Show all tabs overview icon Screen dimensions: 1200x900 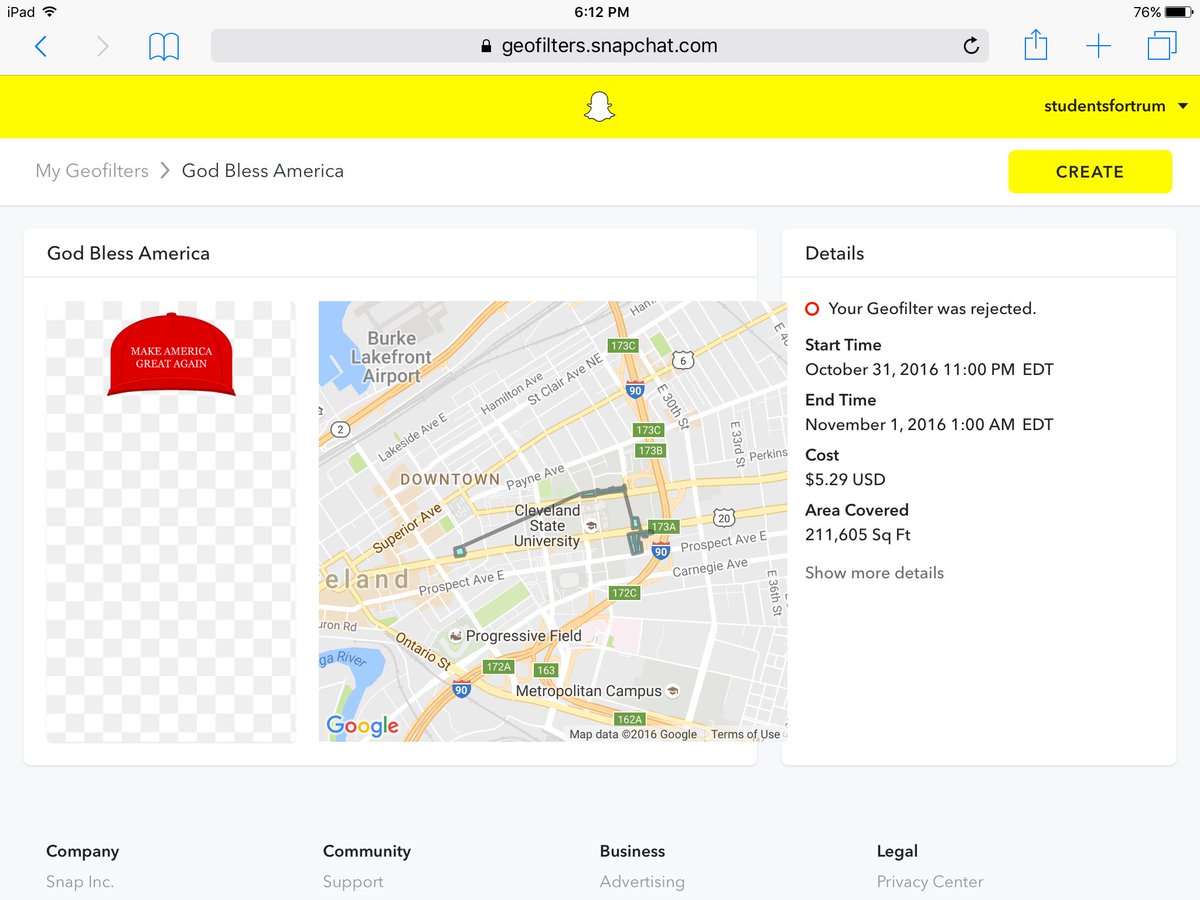pyautogui.click(x=1162, y=46)
